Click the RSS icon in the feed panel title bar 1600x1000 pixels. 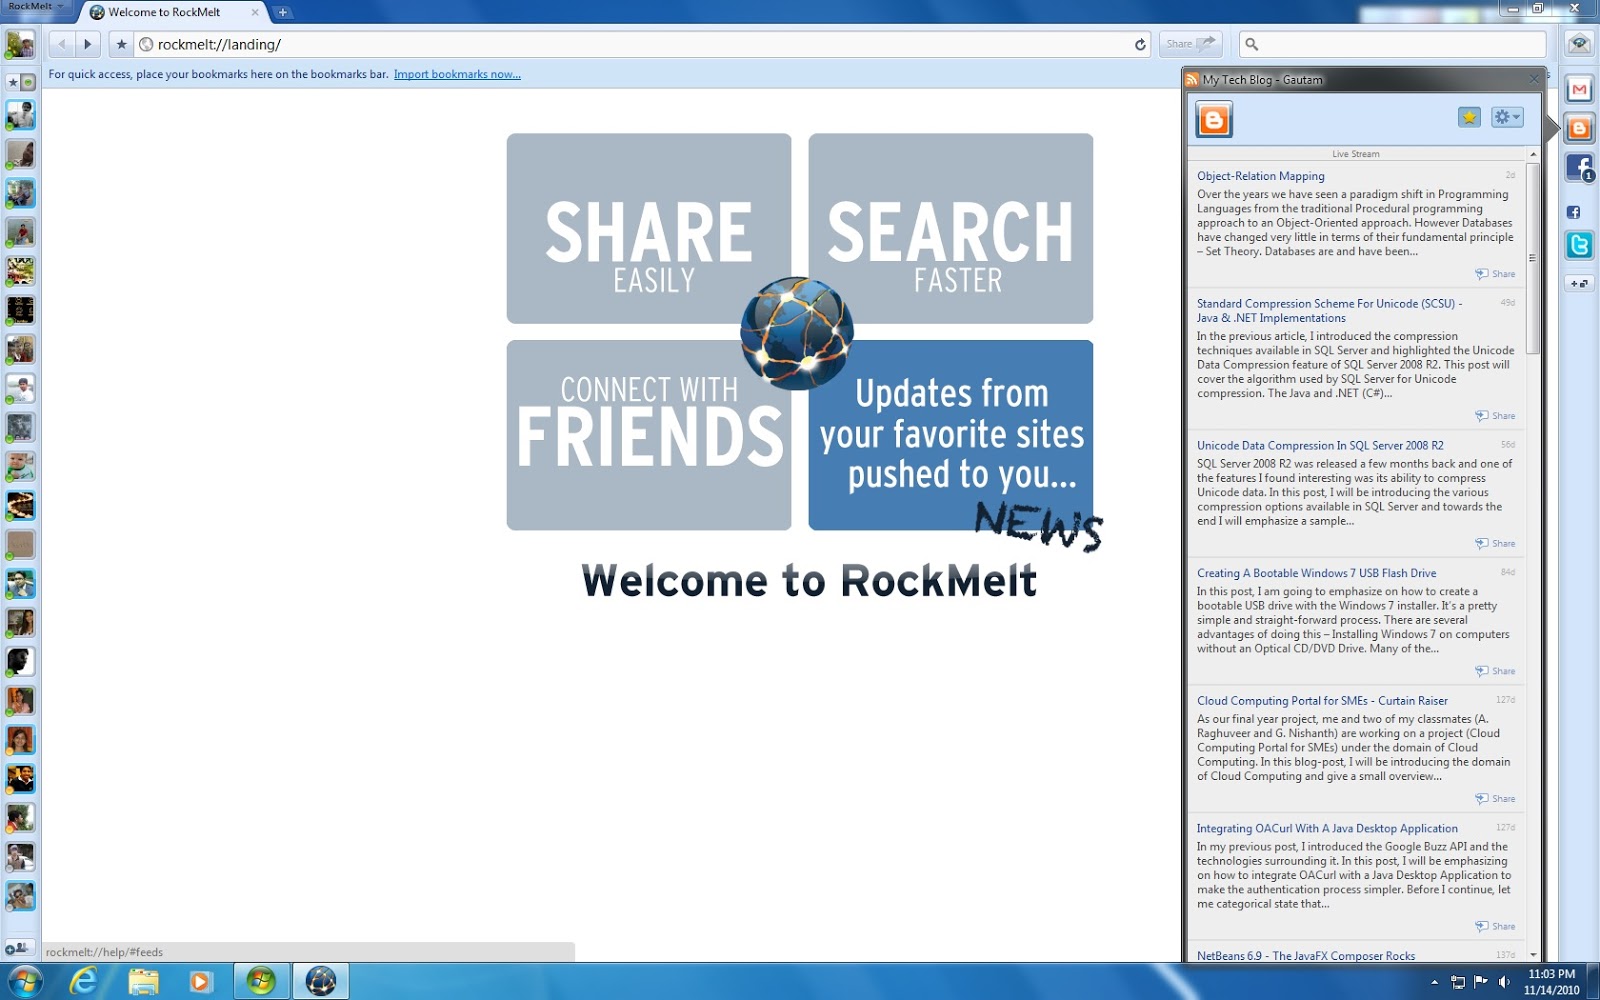click(x=1192, y=80)
